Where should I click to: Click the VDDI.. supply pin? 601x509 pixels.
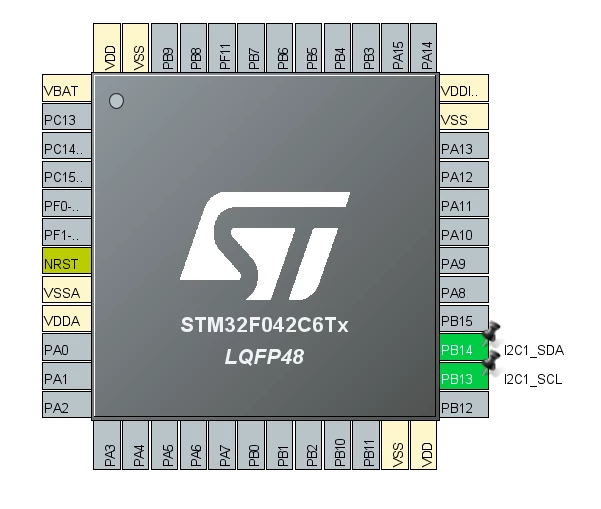tap(464, 88)
